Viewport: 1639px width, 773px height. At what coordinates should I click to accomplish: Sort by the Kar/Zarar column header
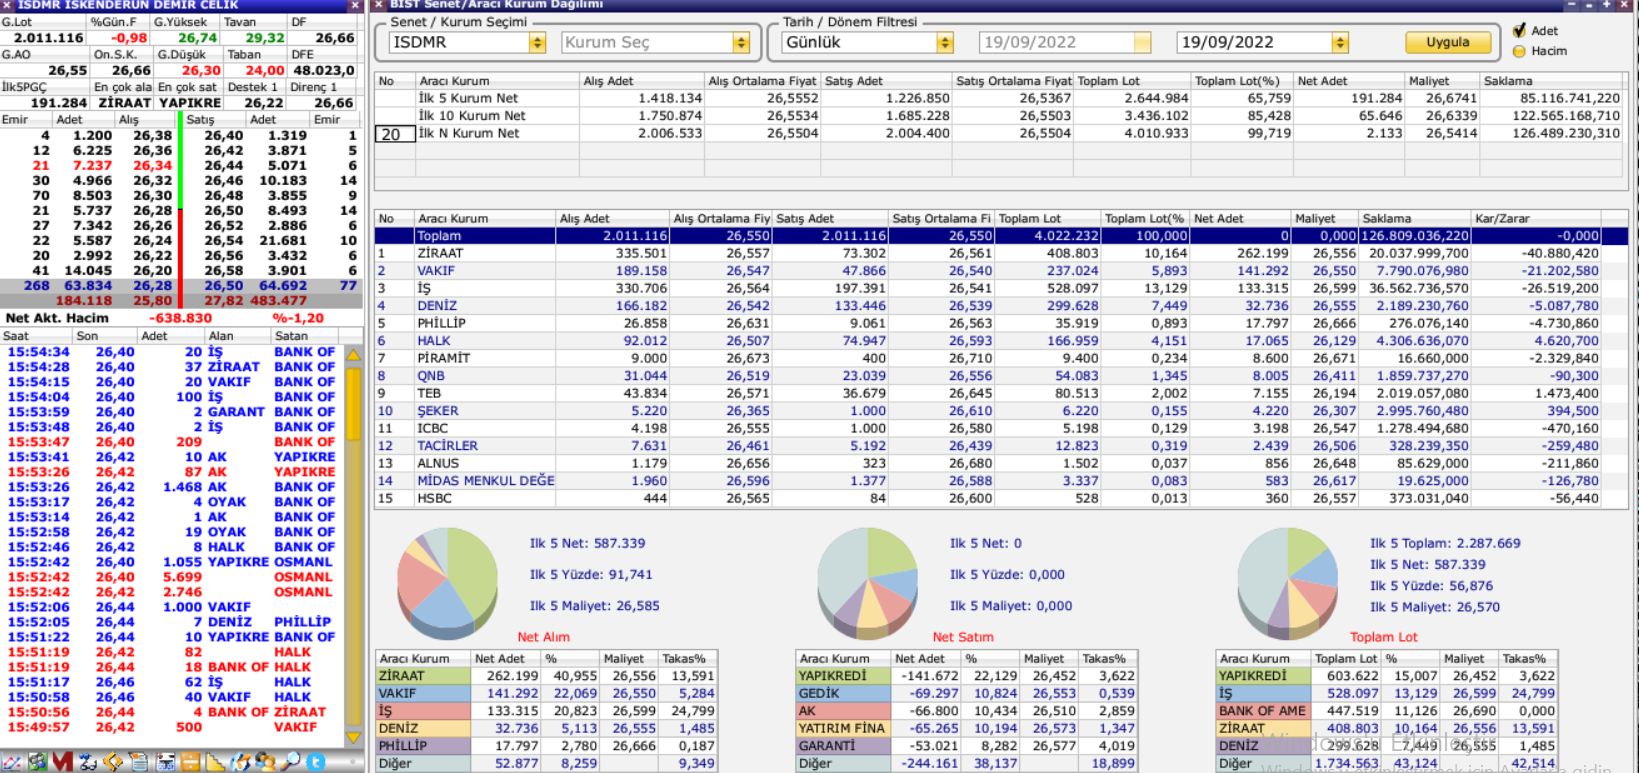coord(1536,218)
